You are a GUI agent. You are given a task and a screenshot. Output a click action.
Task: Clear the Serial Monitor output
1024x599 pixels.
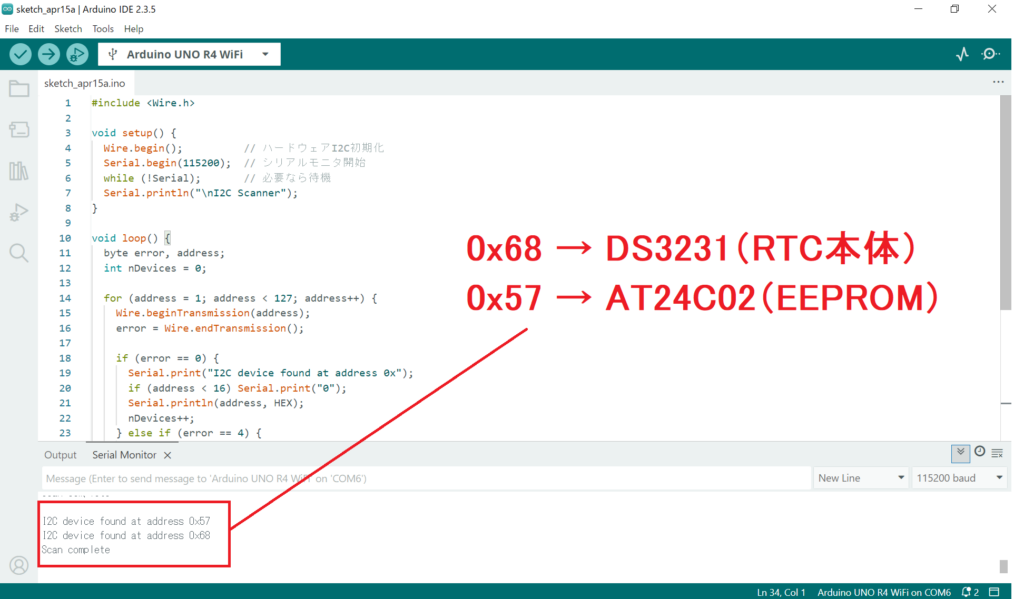click(x=997, y=453)
